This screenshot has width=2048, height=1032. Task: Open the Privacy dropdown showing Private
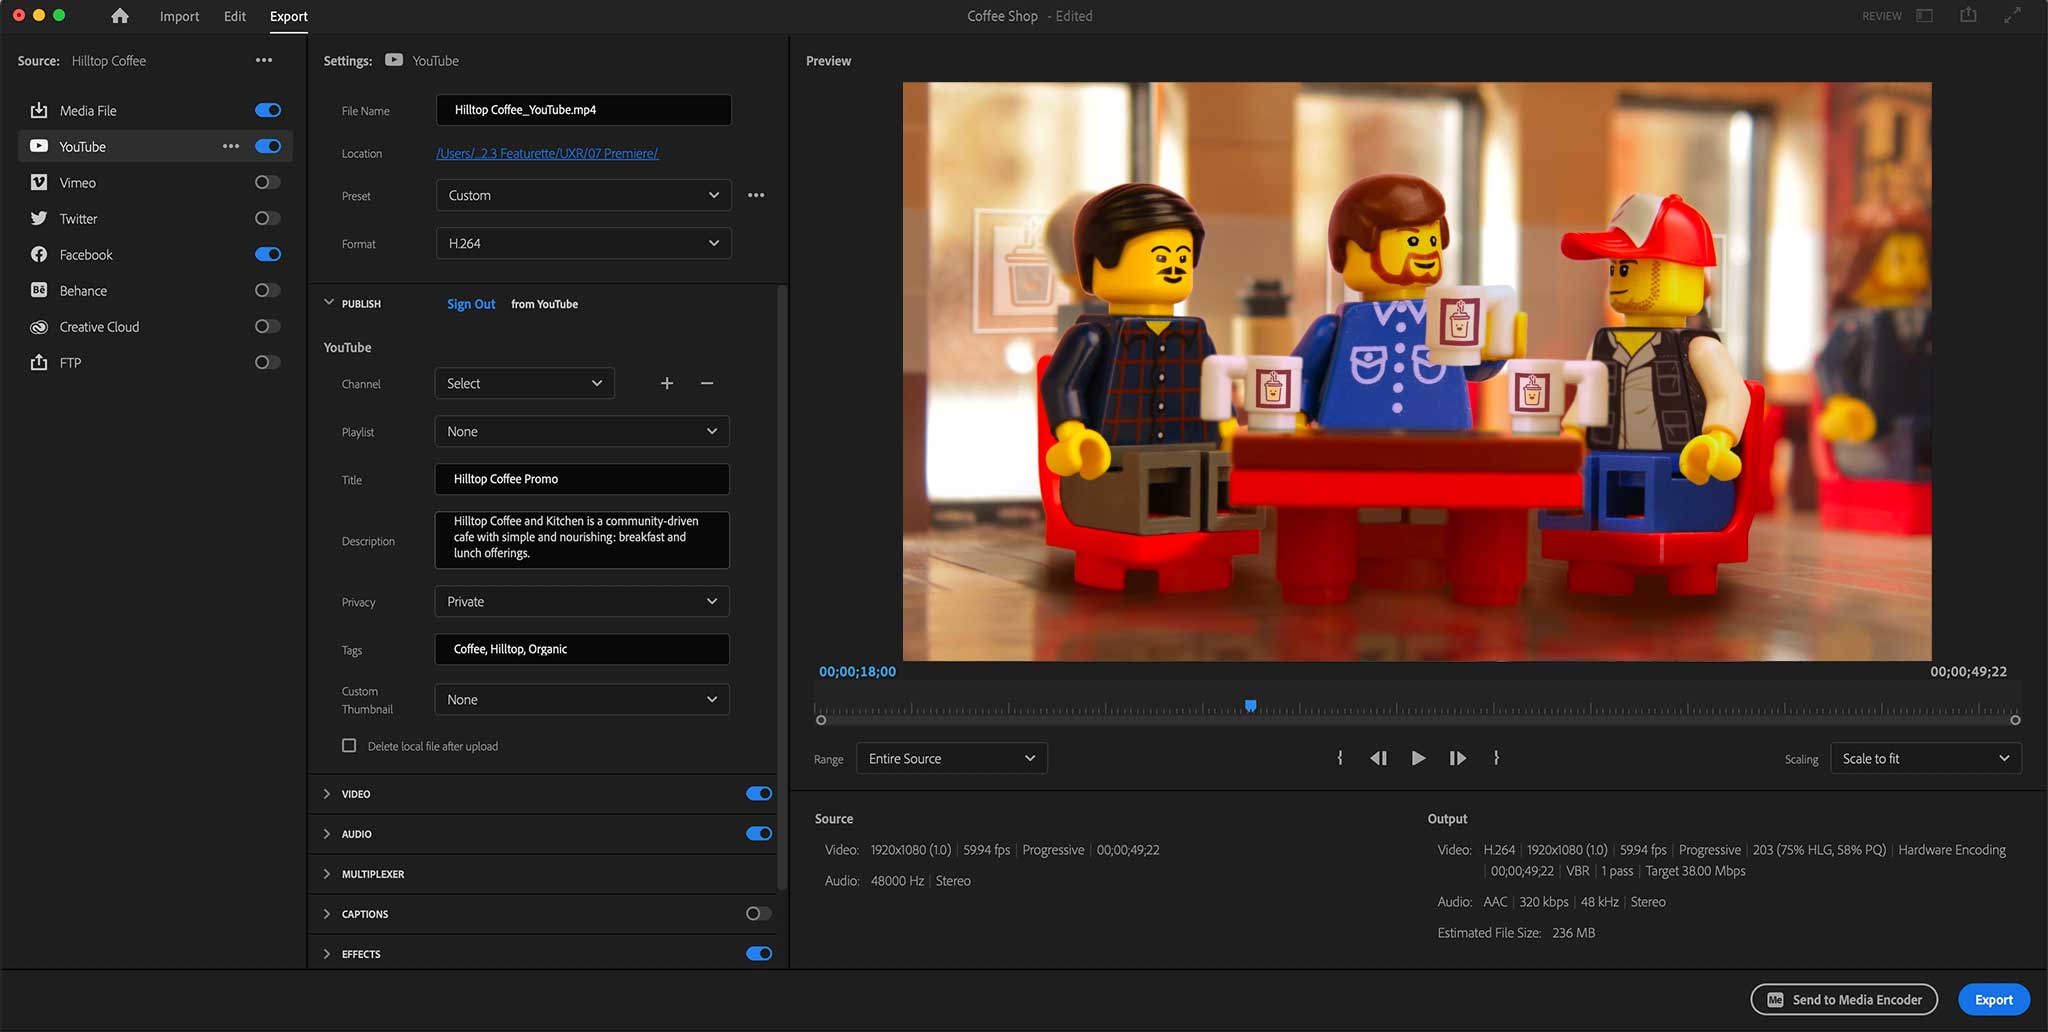tap(582, 601)
